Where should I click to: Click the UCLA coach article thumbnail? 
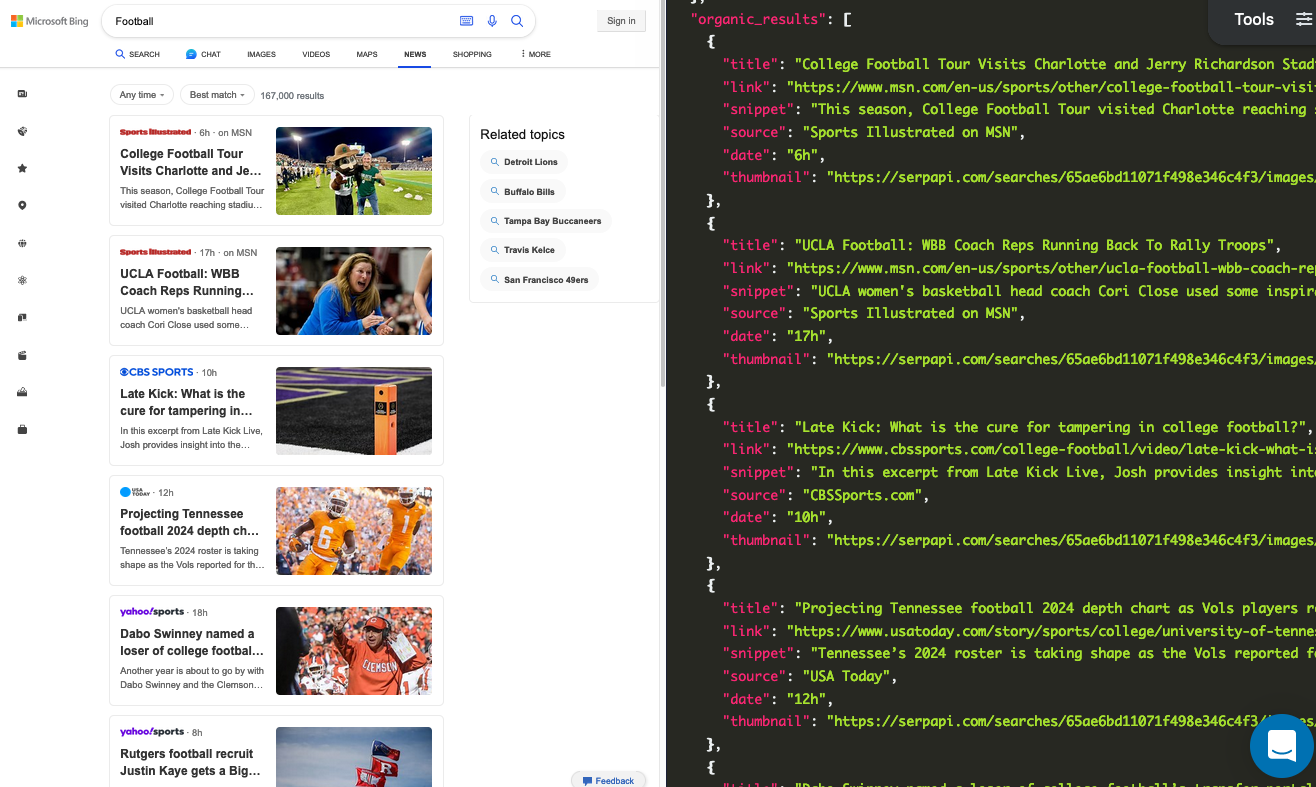354,291
